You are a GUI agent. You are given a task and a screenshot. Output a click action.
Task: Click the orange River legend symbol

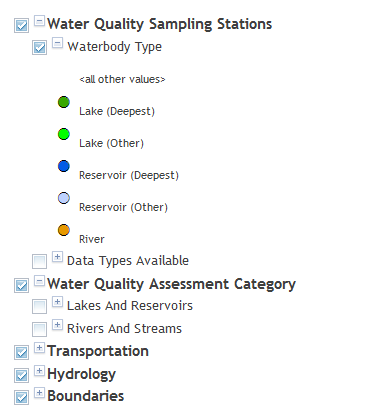pyautogui.click(x=64, y=230)
